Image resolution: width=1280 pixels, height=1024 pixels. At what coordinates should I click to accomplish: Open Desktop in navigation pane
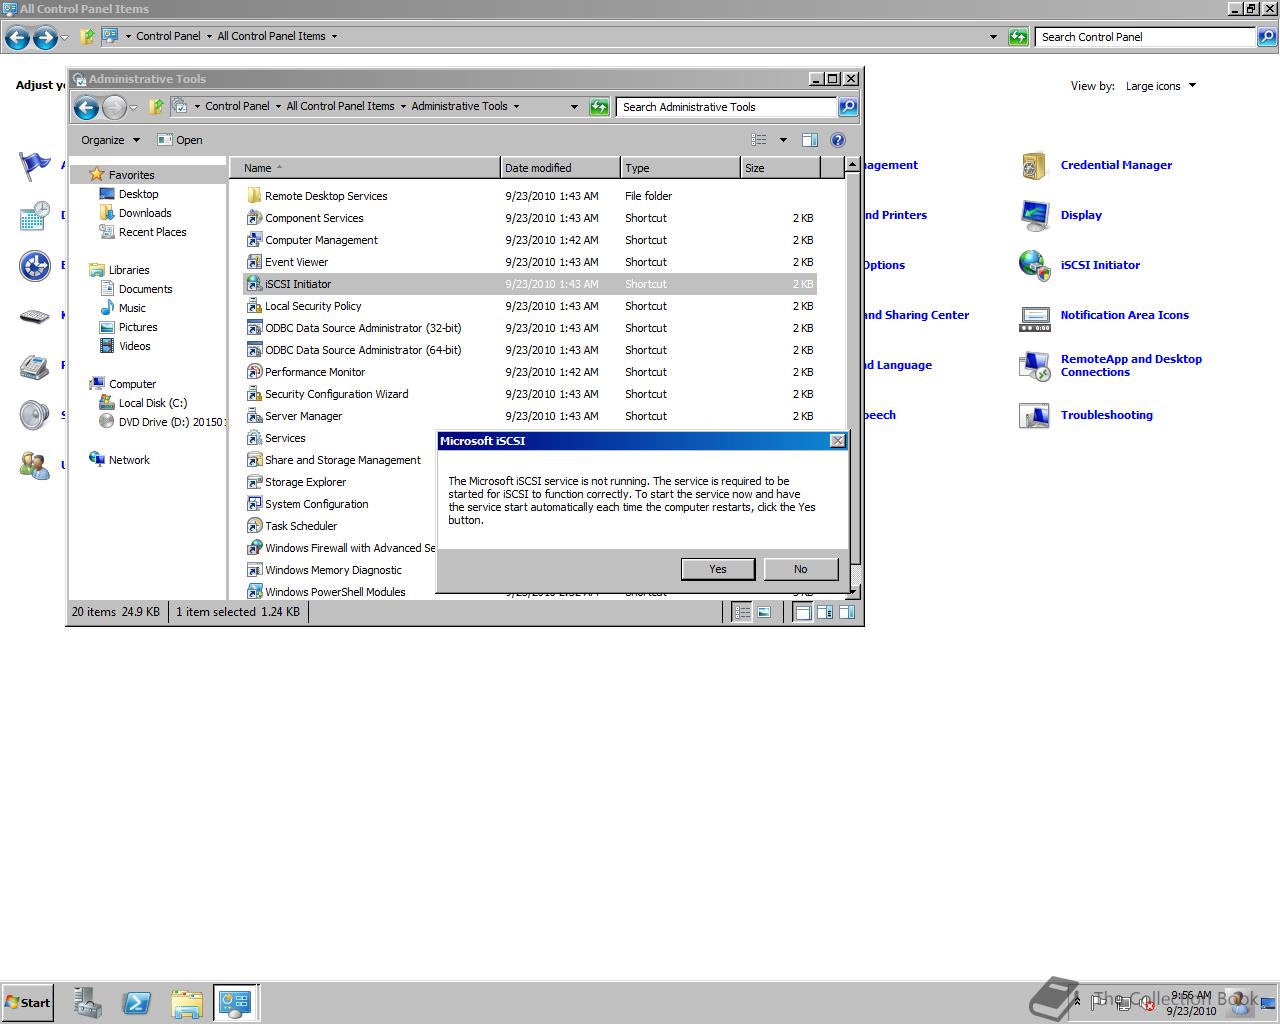tap(138, 194)
